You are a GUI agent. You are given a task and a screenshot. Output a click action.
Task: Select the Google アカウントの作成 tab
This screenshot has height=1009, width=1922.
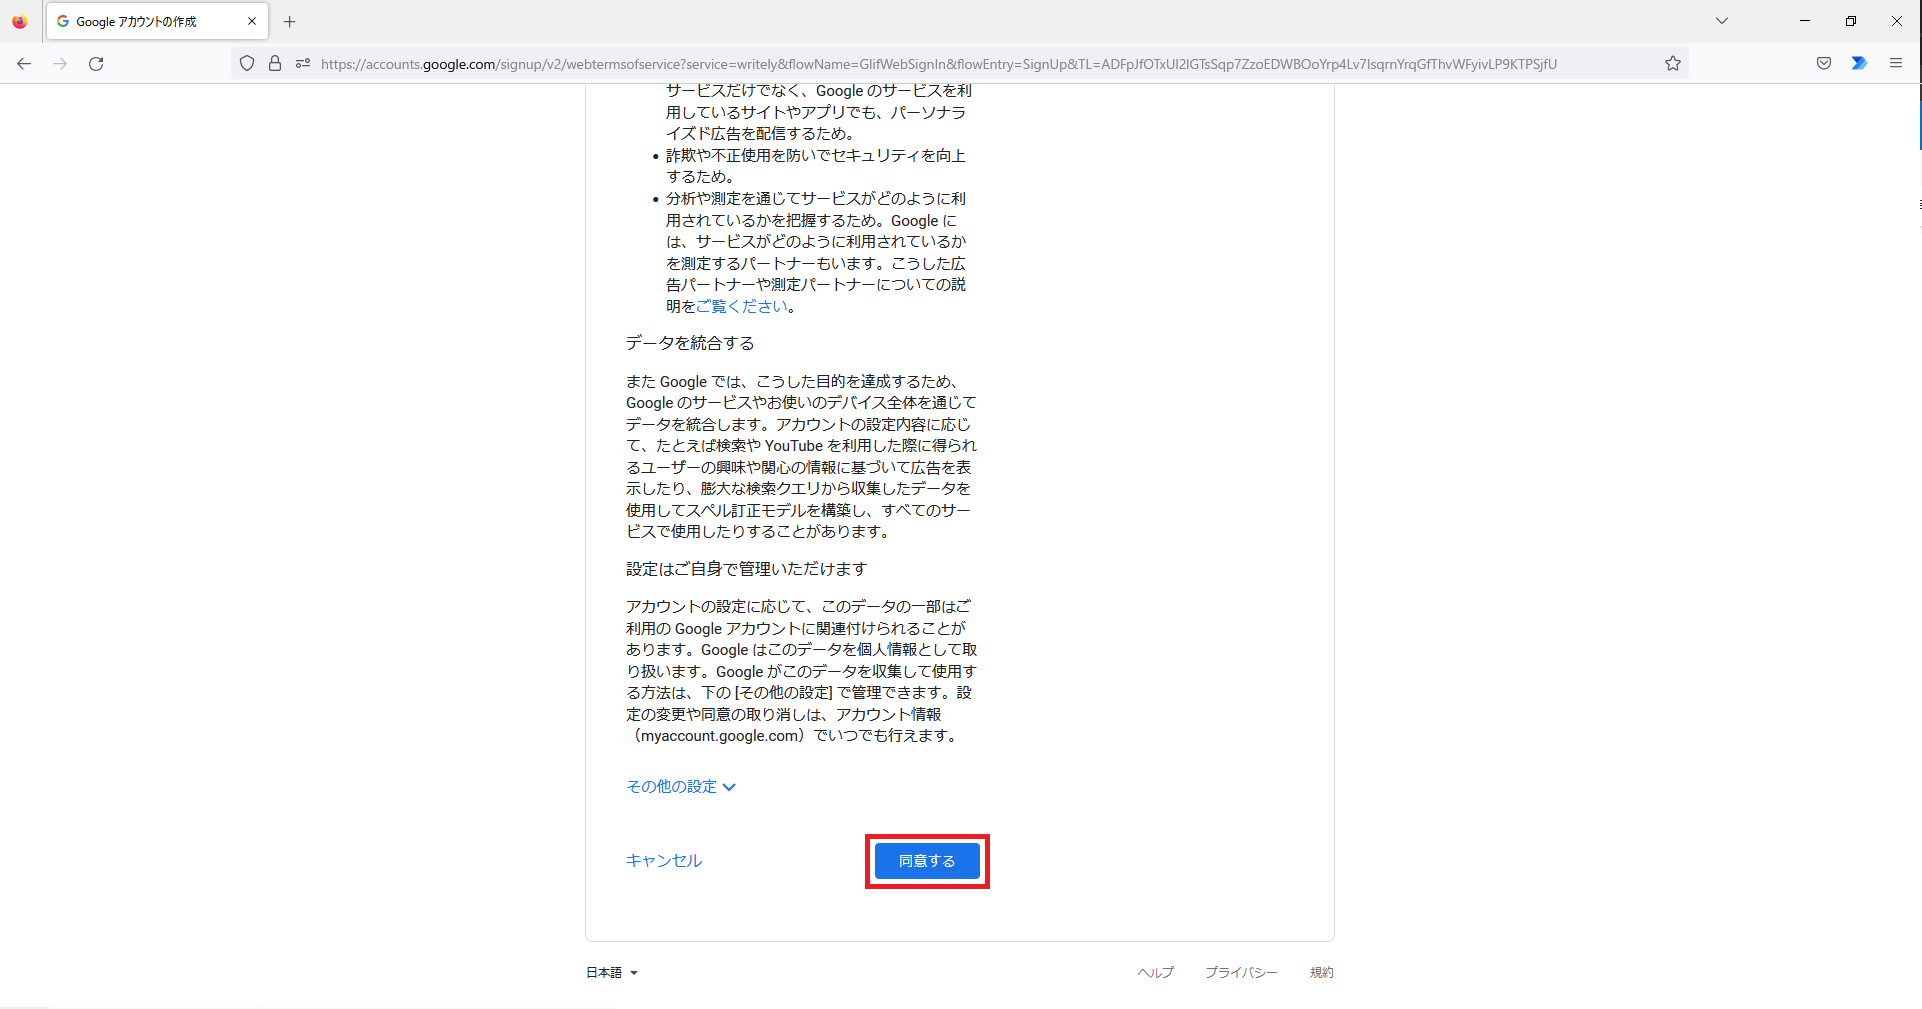tap(157, 21)
